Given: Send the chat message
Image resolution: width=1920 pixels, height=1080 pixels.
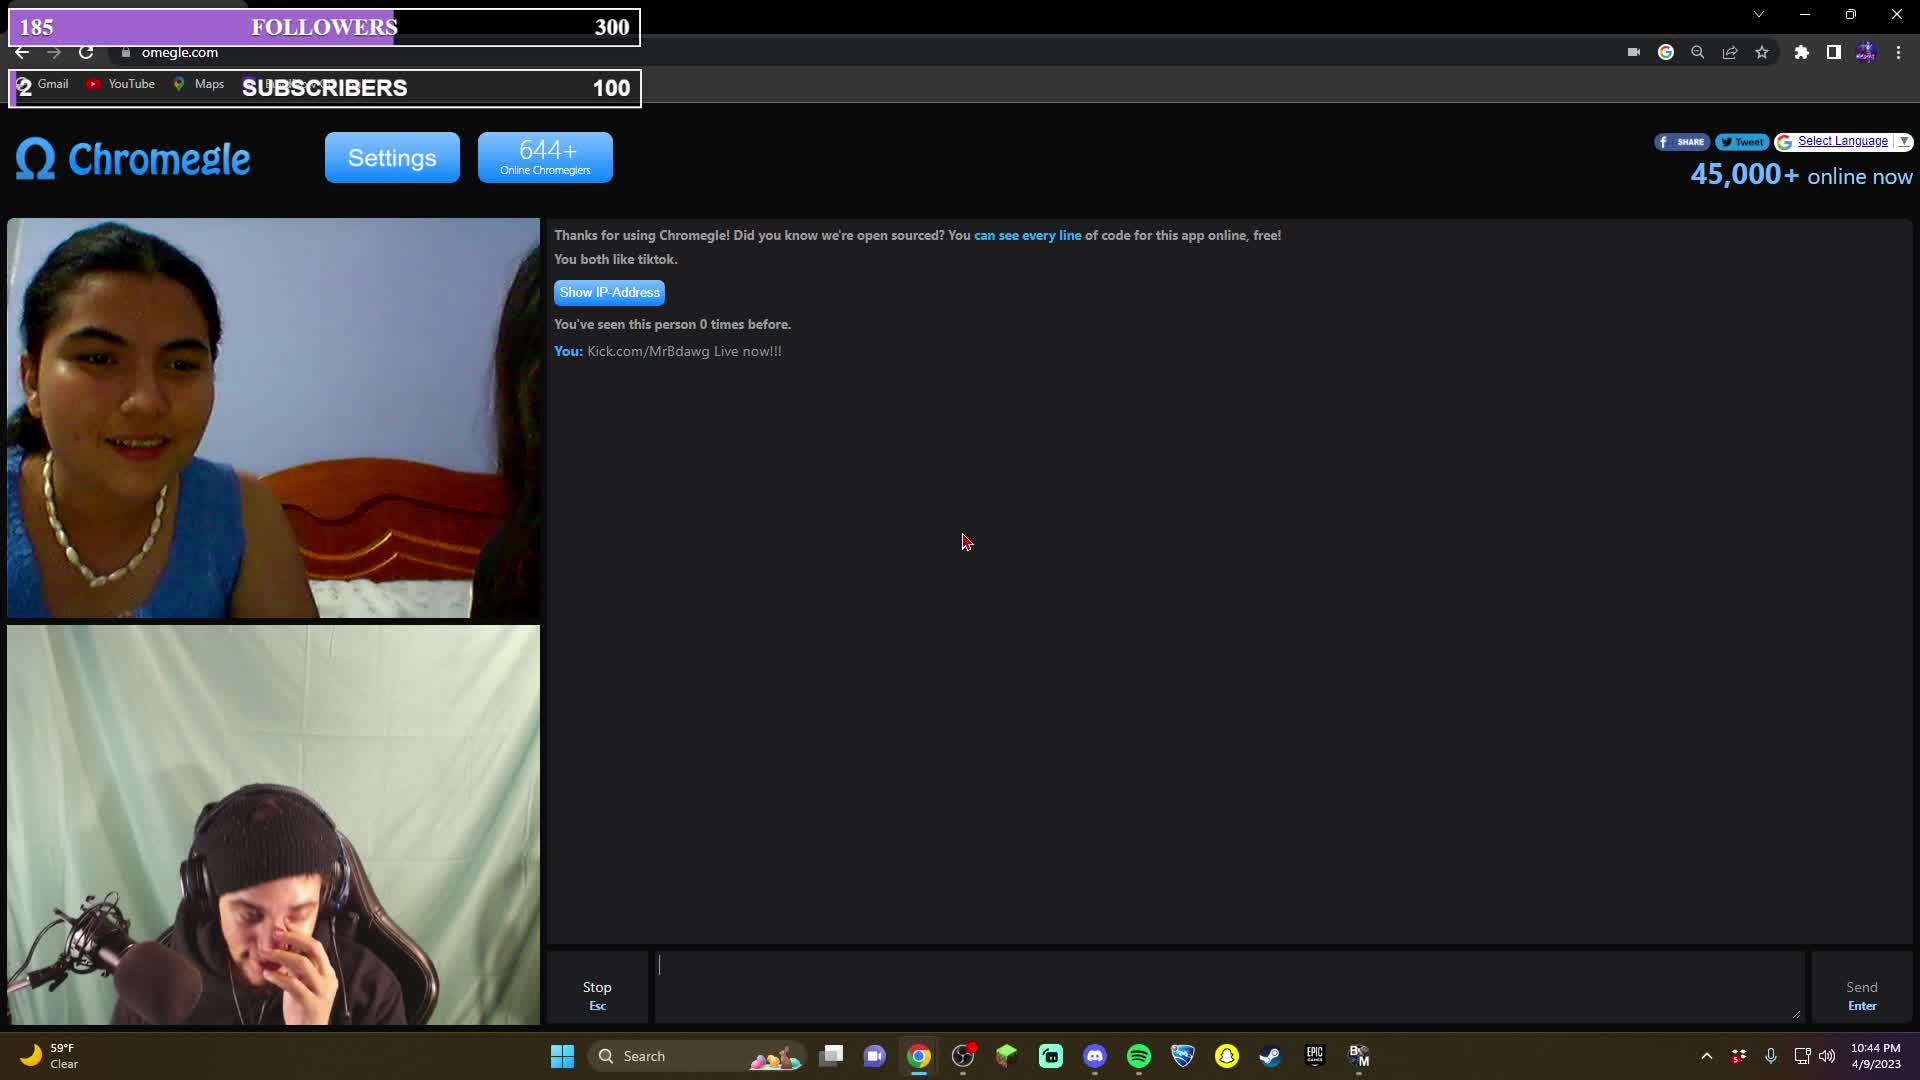Looking at the screenshot, I should [1861, 987].
